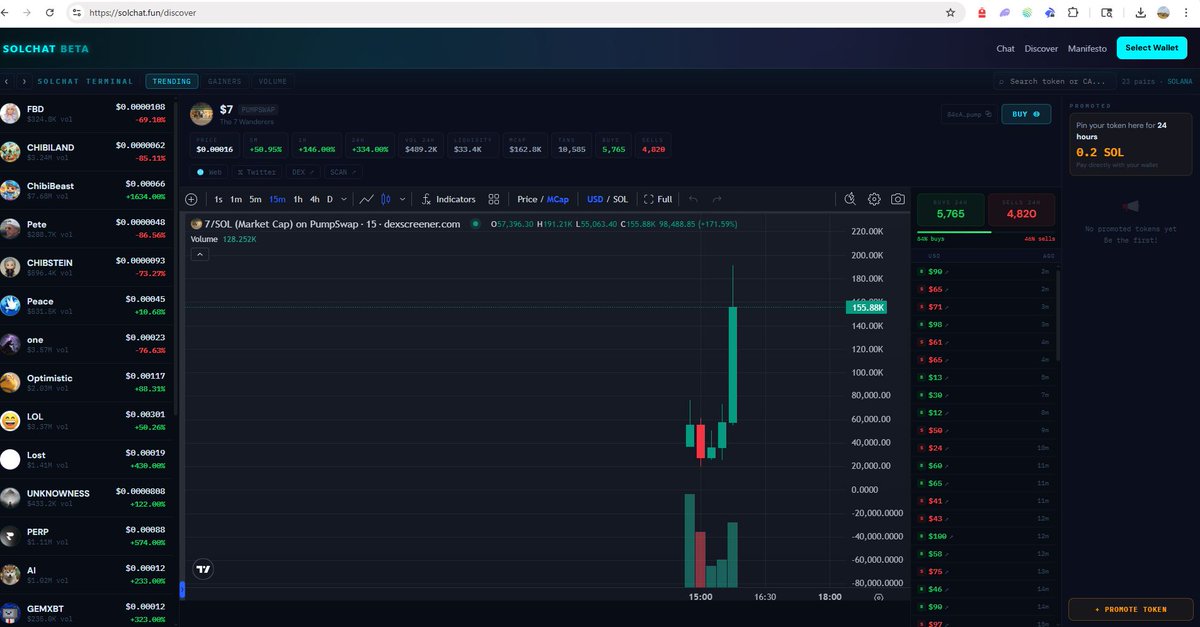Screen dimensions: 1200x627
Task: Switch chart currency to USD
Action: [x=596, y=199]
